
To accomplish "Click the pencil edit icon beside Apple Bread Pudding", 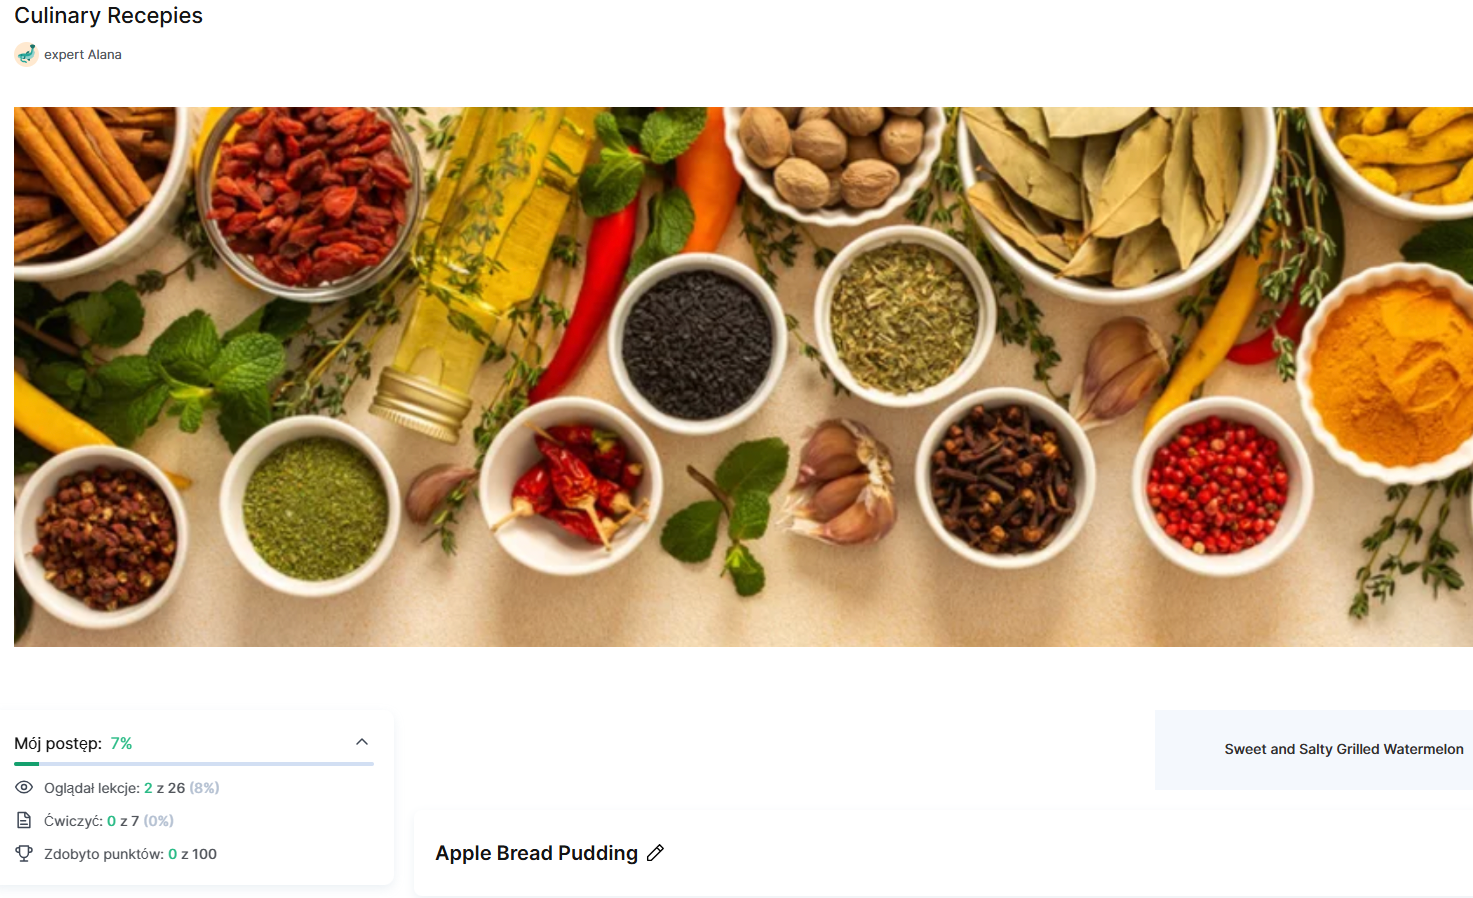I will [655, 853].
